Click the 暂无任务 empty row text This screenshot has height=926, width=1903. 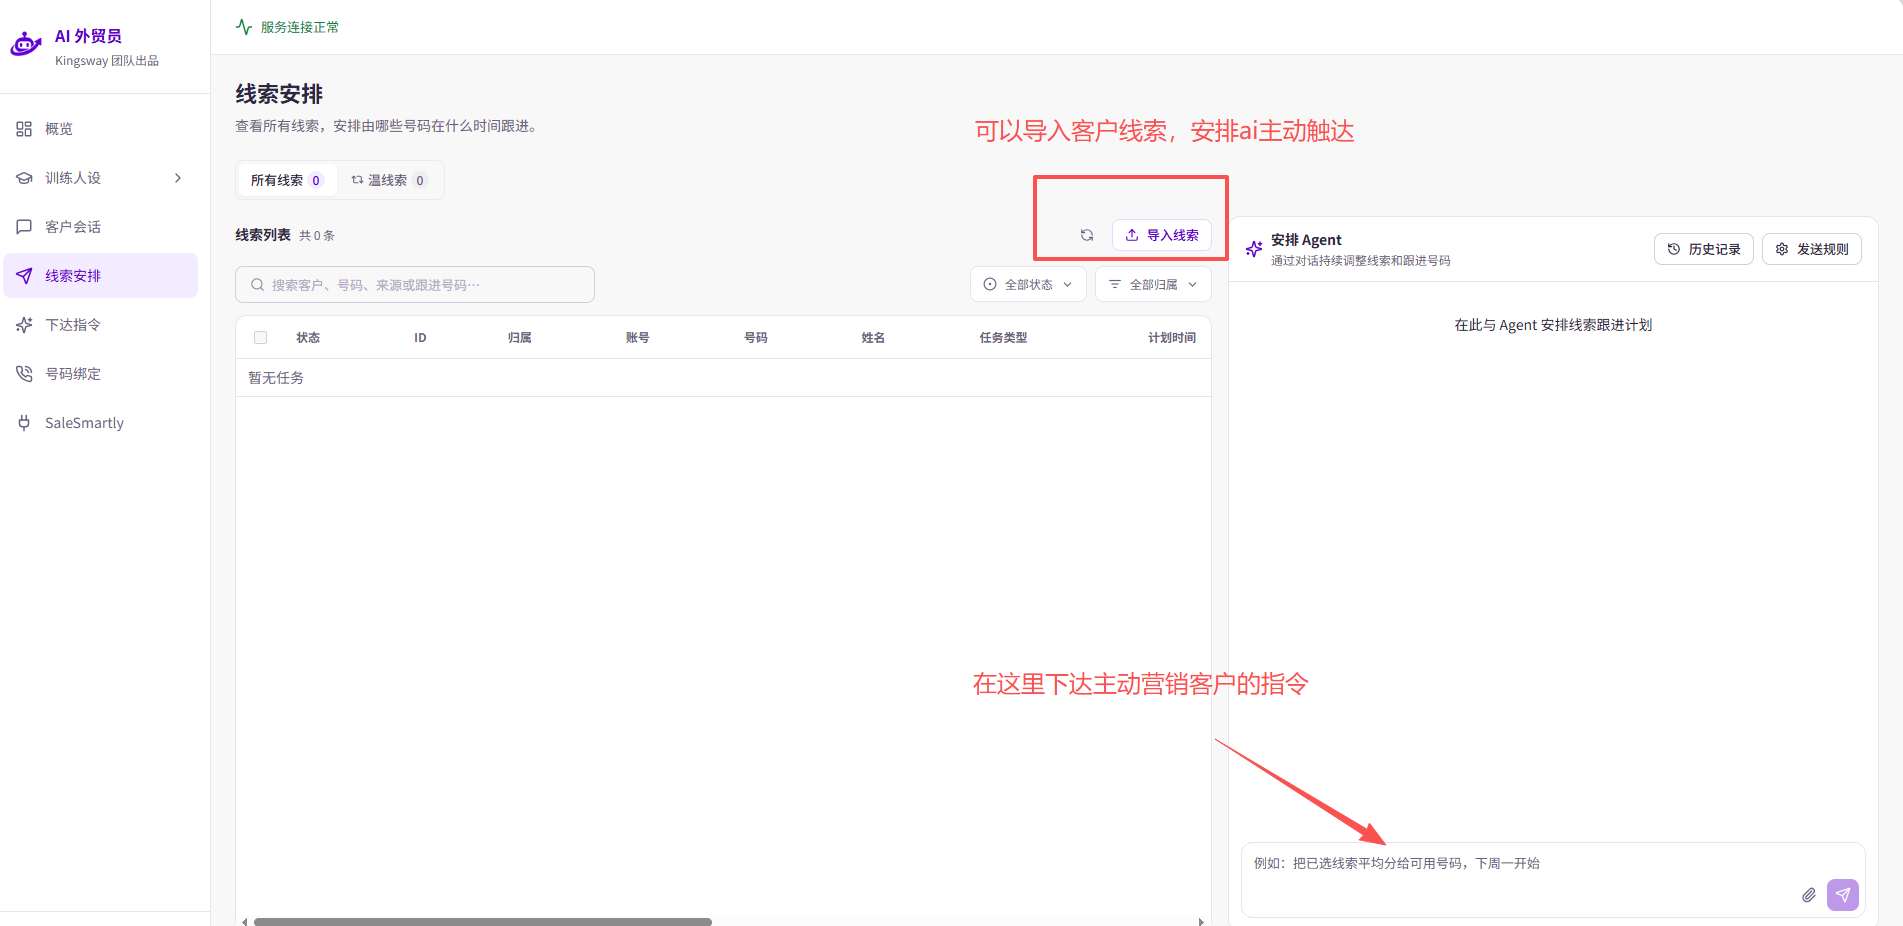click(x=276, y=378)
